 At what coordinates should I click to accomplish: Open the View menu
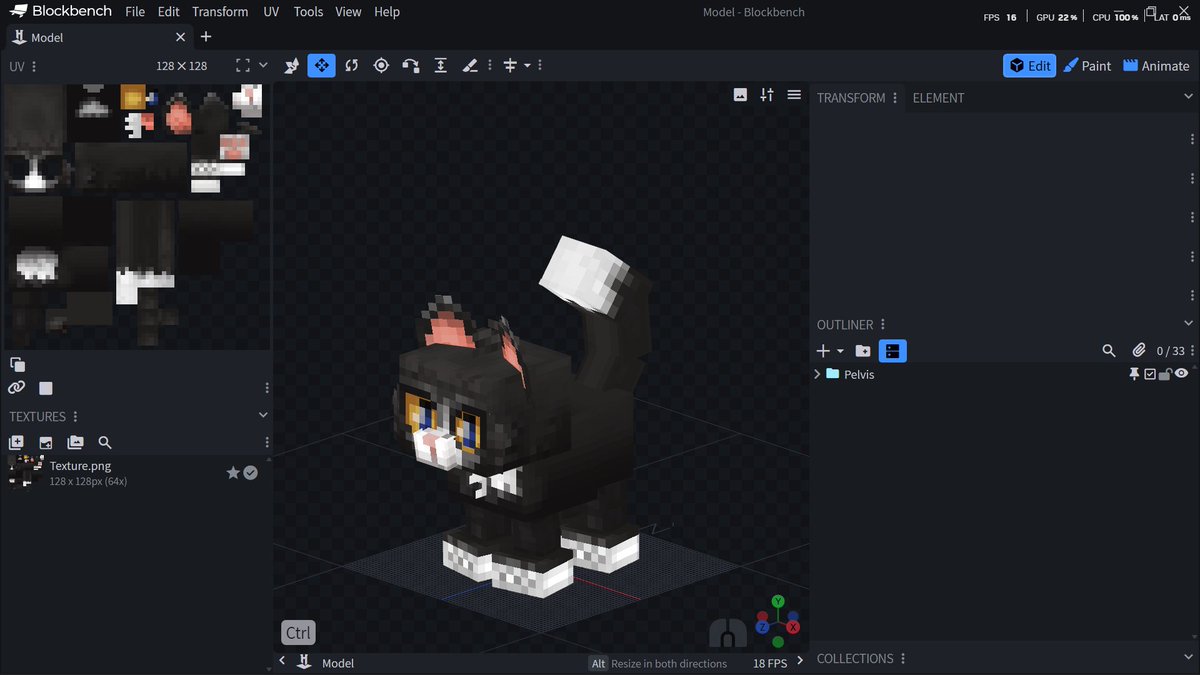pyautogui.click(x=348, y=12)
